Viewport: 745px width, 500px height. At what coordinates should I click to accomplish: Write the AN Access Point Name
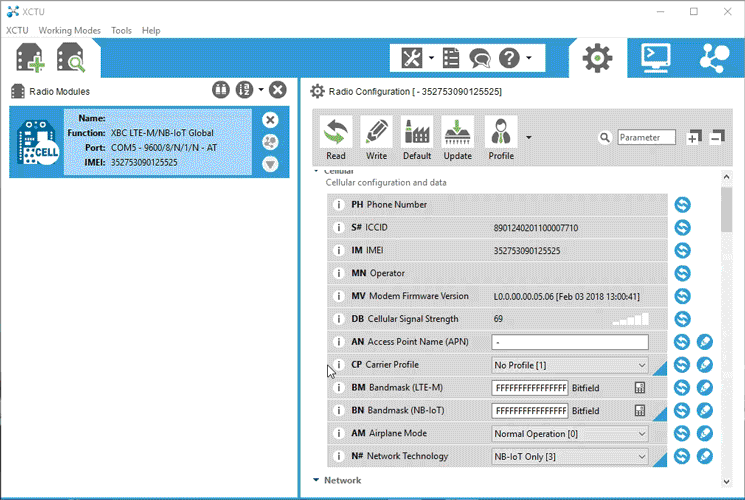pos(705,342)
